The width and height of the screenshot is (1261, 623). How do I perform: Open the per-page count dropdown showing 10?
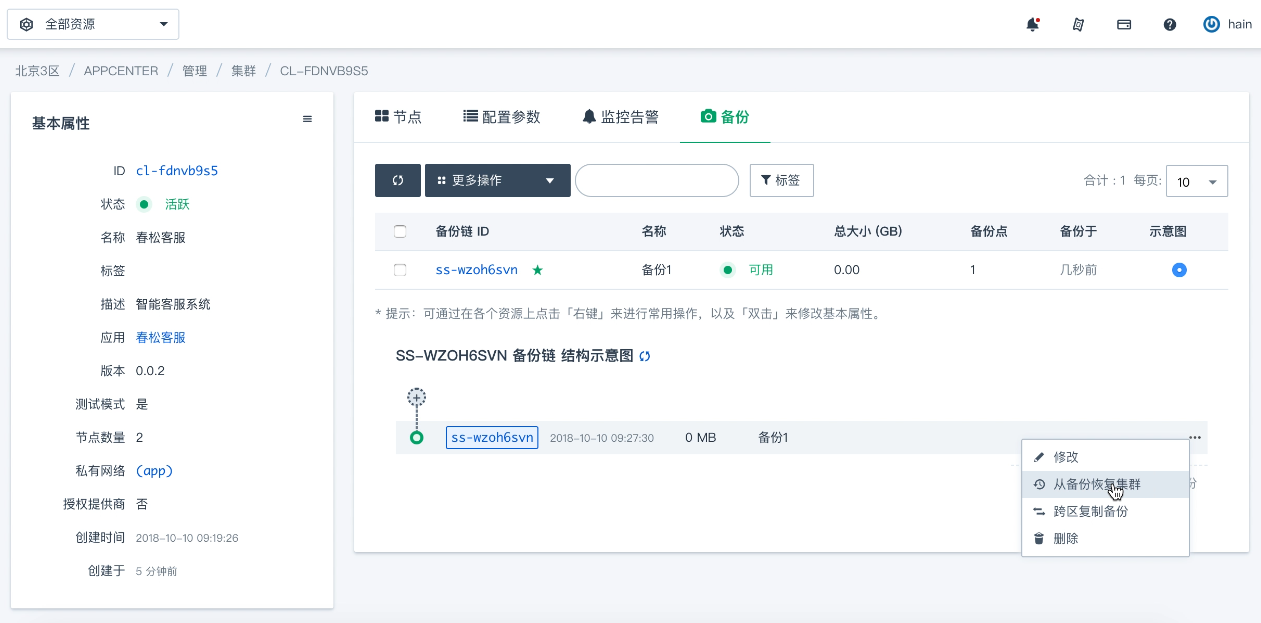[x=1197, y=181]
